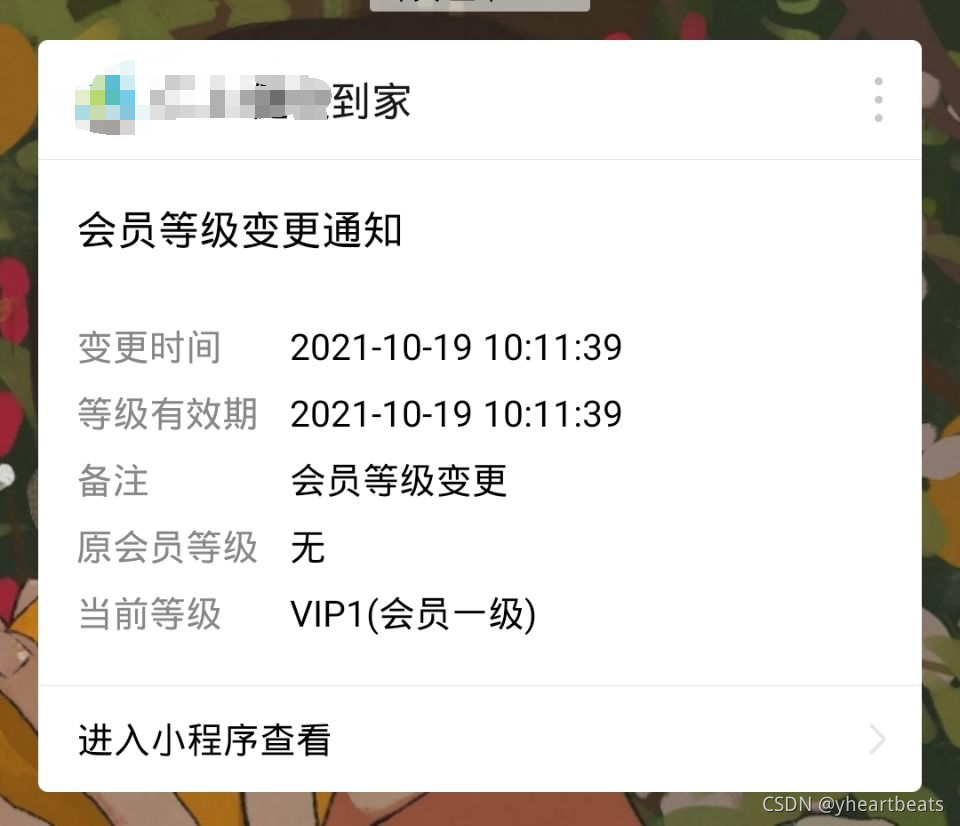Tap the 备注 label
Image resolution: width=960 pixels, height=826 pixels.
pyautogui.click(x=113, y=481)
